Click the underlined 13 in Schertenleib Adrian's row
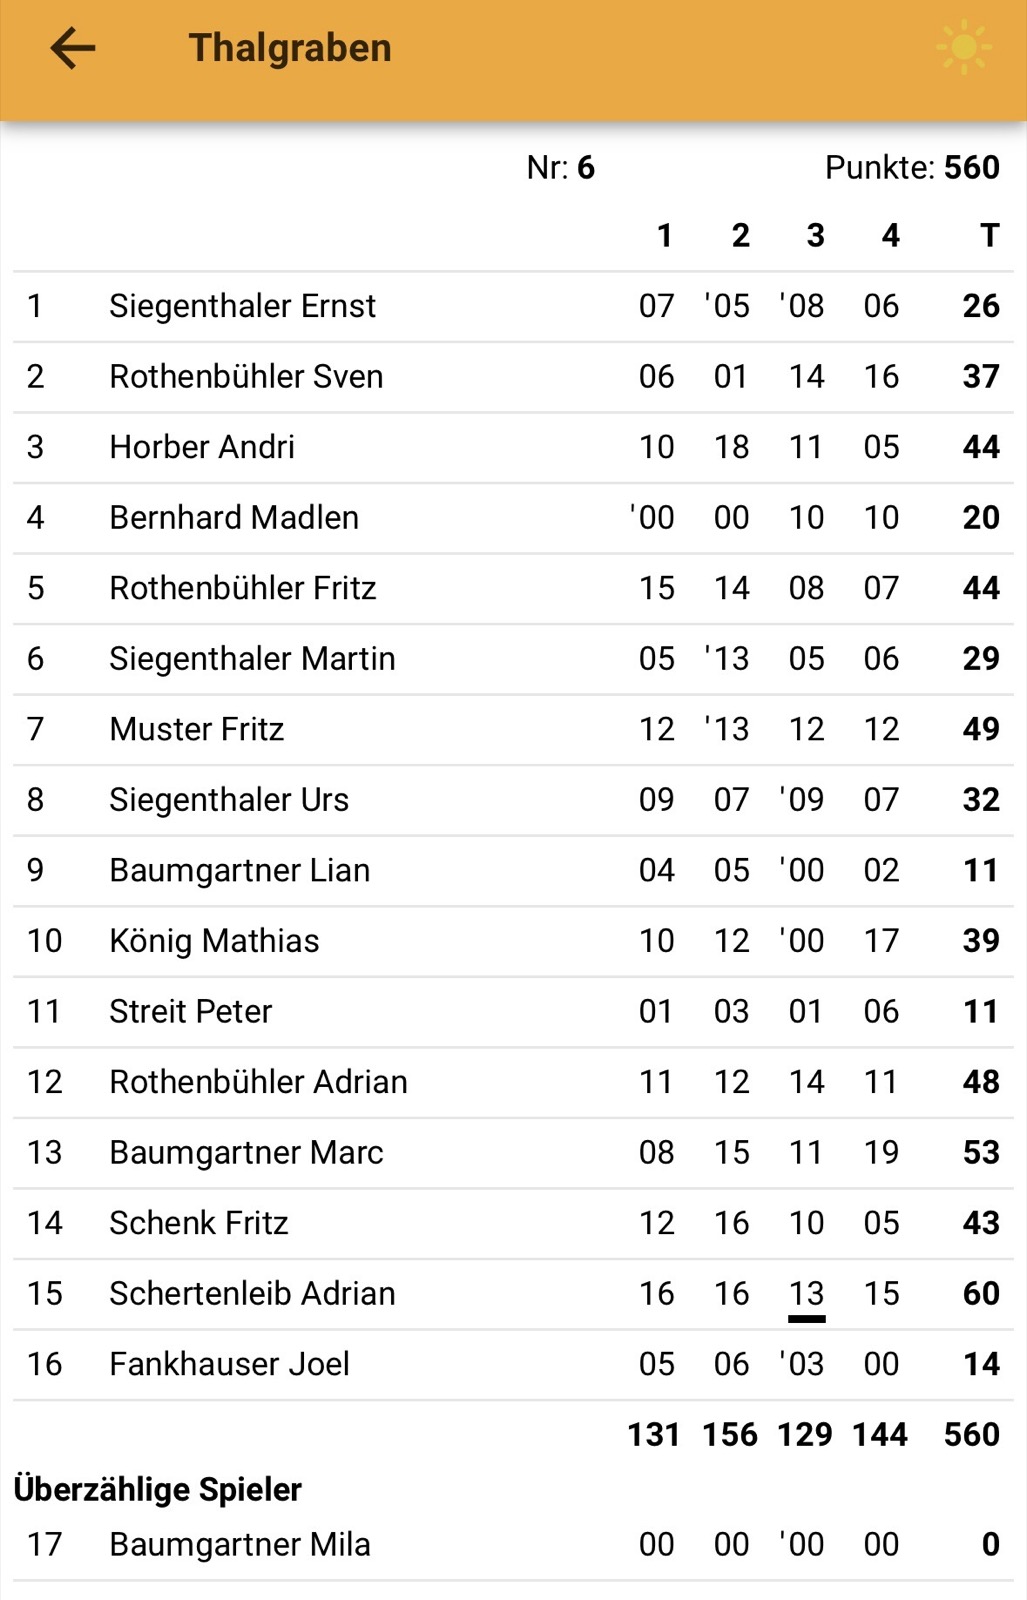 click(806, 1294)
